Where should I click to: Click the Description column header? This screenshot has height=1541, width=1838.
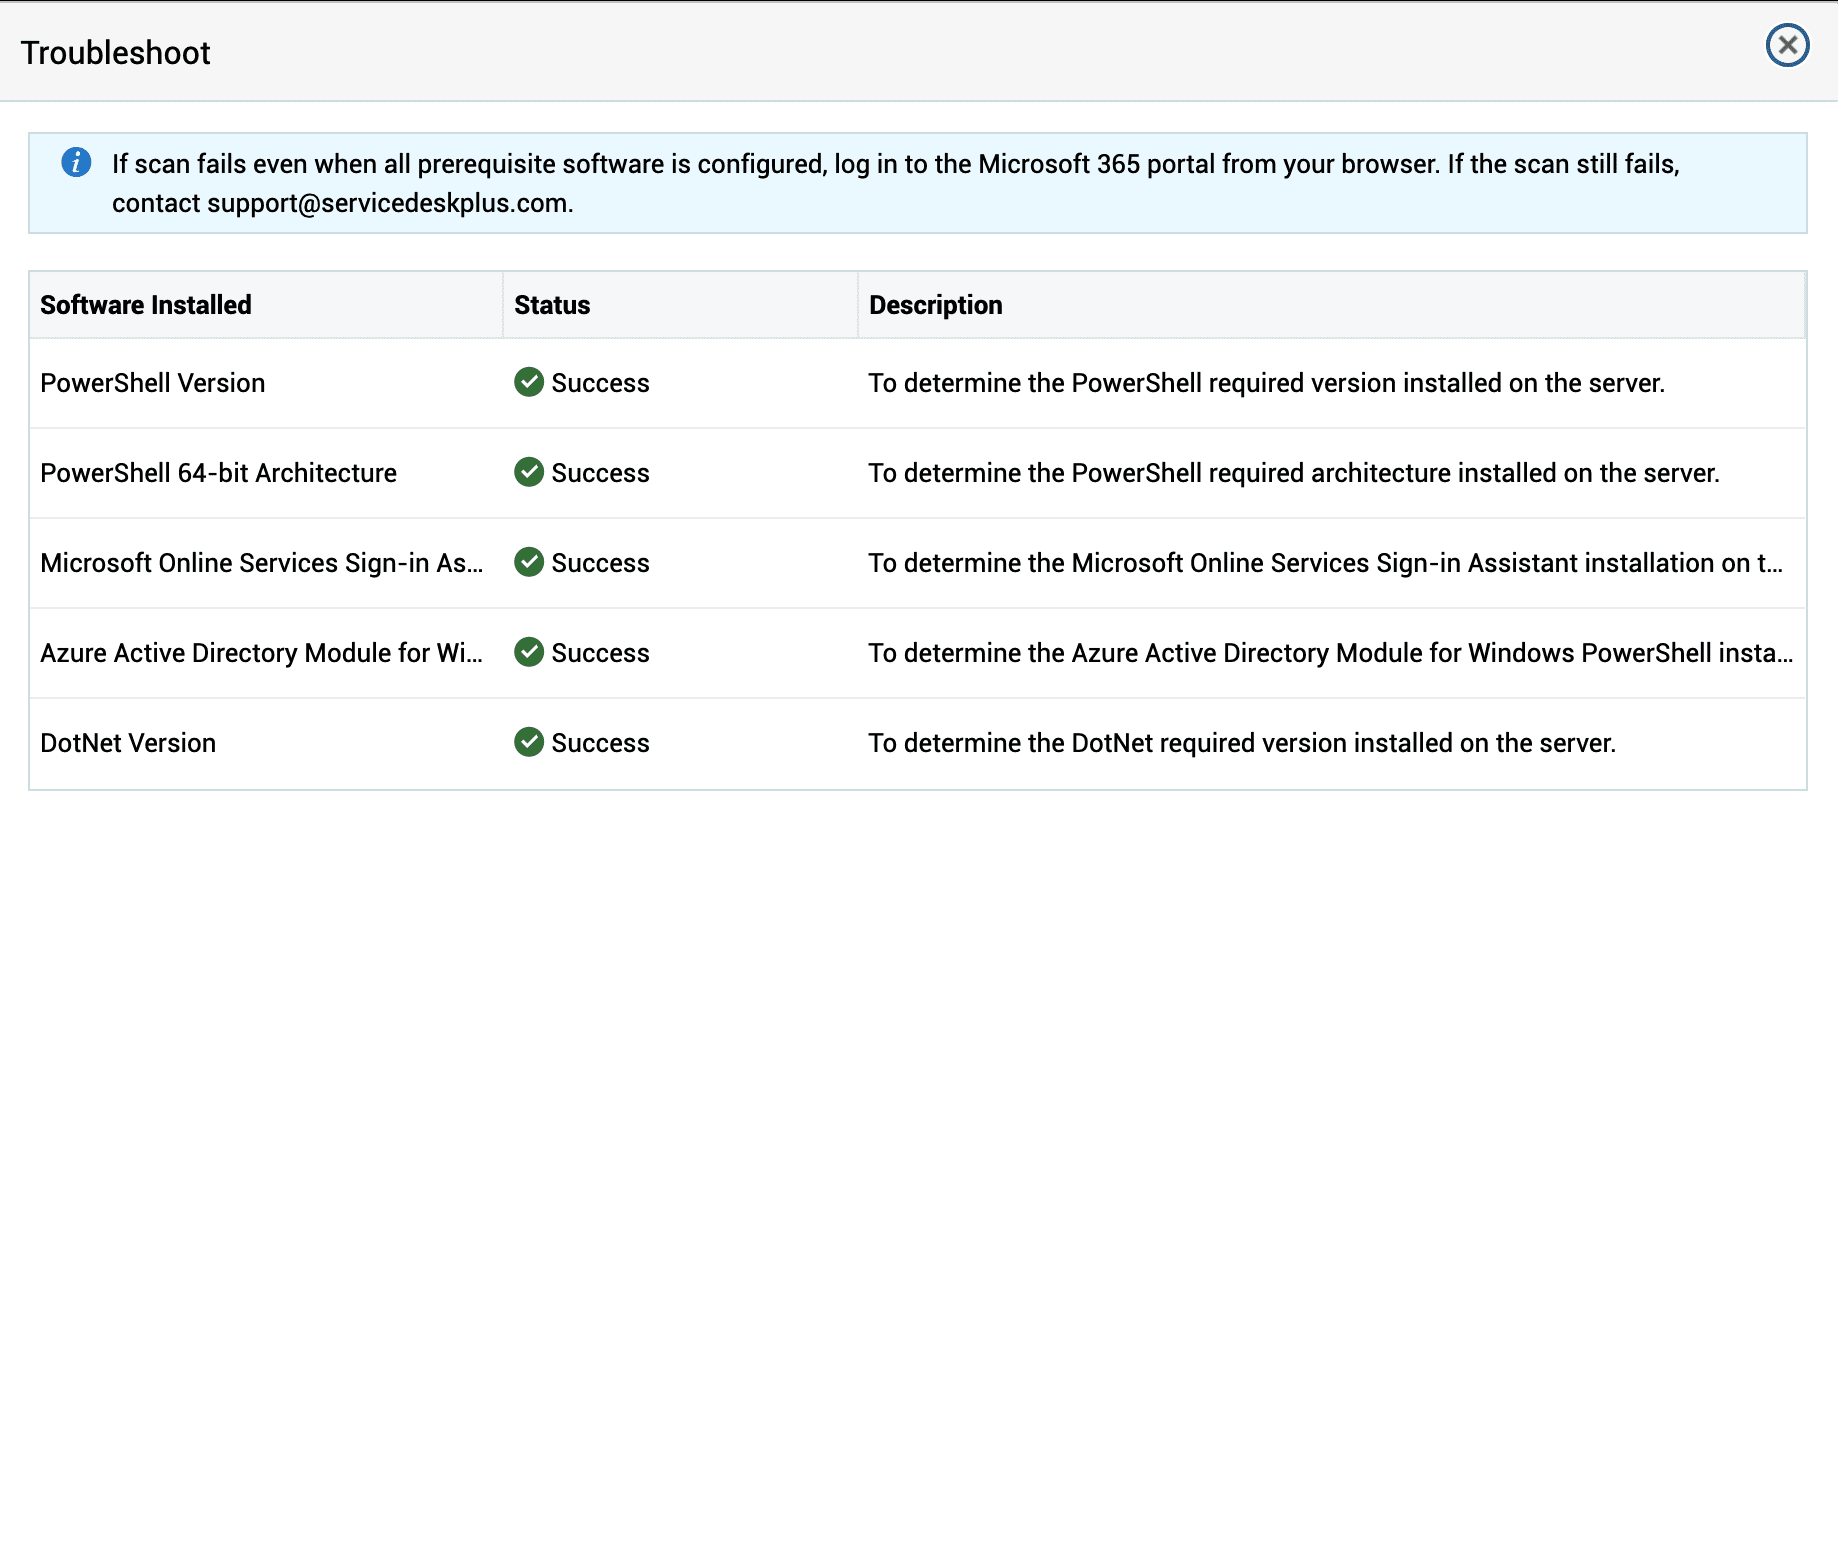point(935,305)
